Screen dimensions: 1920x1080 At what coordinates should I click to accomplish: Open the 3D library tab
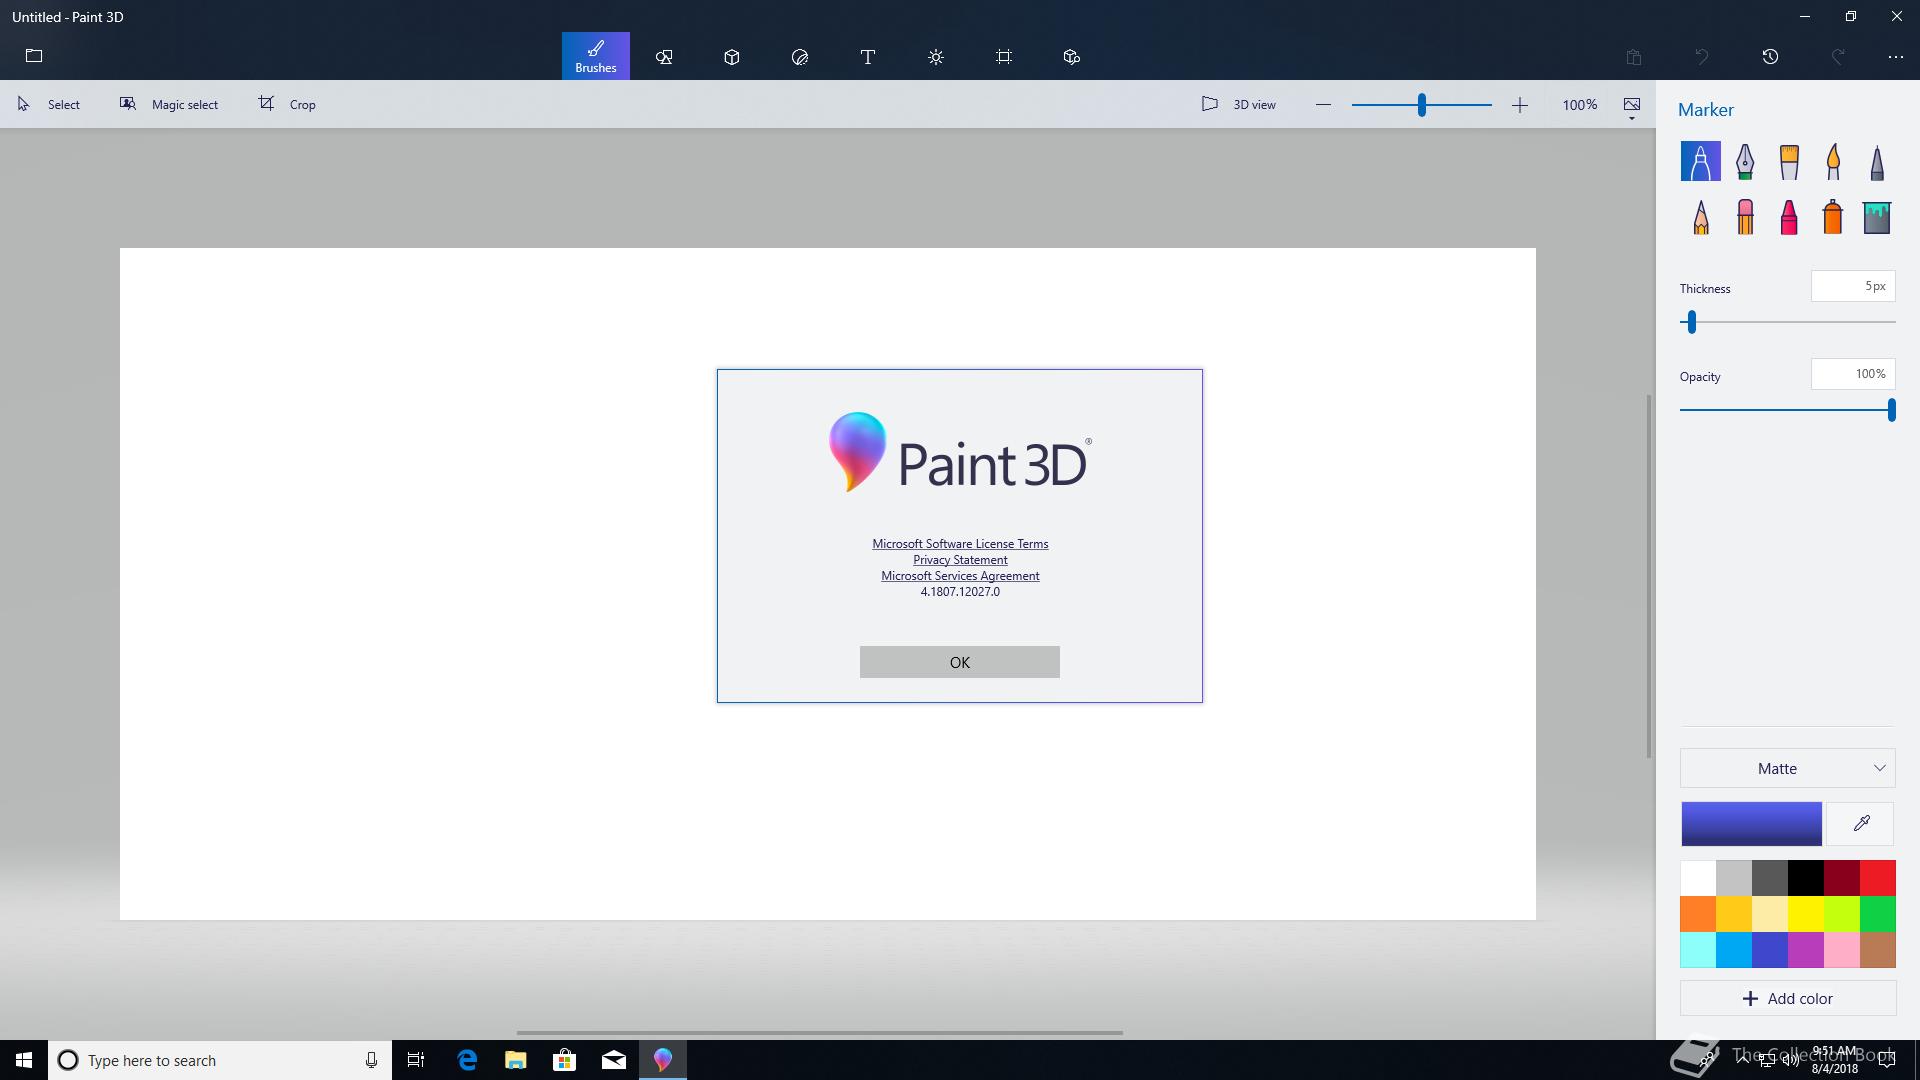(x=1072, y=57)
